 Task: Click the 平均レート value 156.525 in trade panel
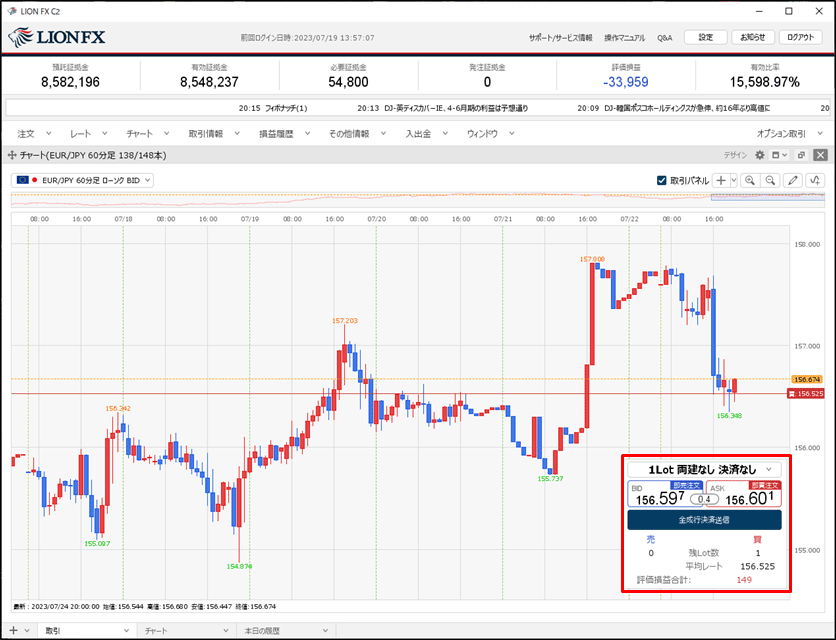[x=758, y=566]
